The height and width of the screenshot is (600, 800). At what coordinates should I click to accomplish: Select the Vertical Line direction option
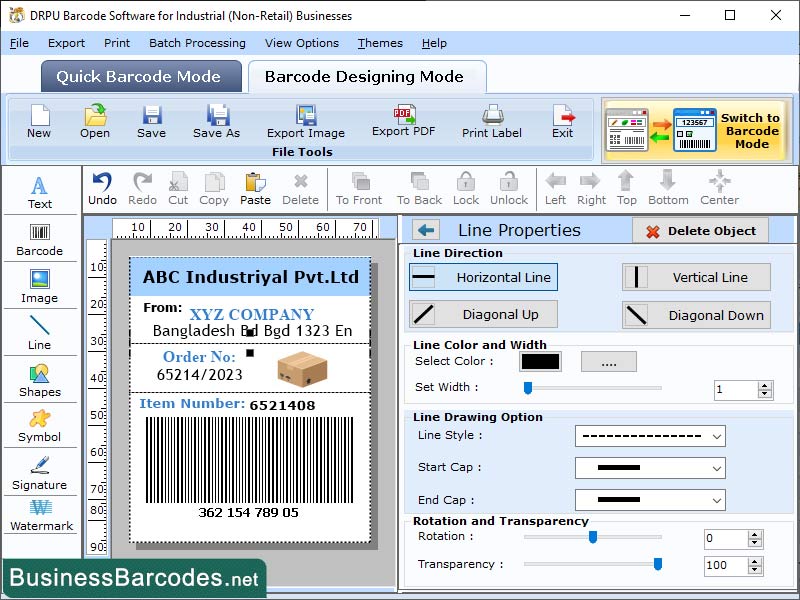(695, 277)
